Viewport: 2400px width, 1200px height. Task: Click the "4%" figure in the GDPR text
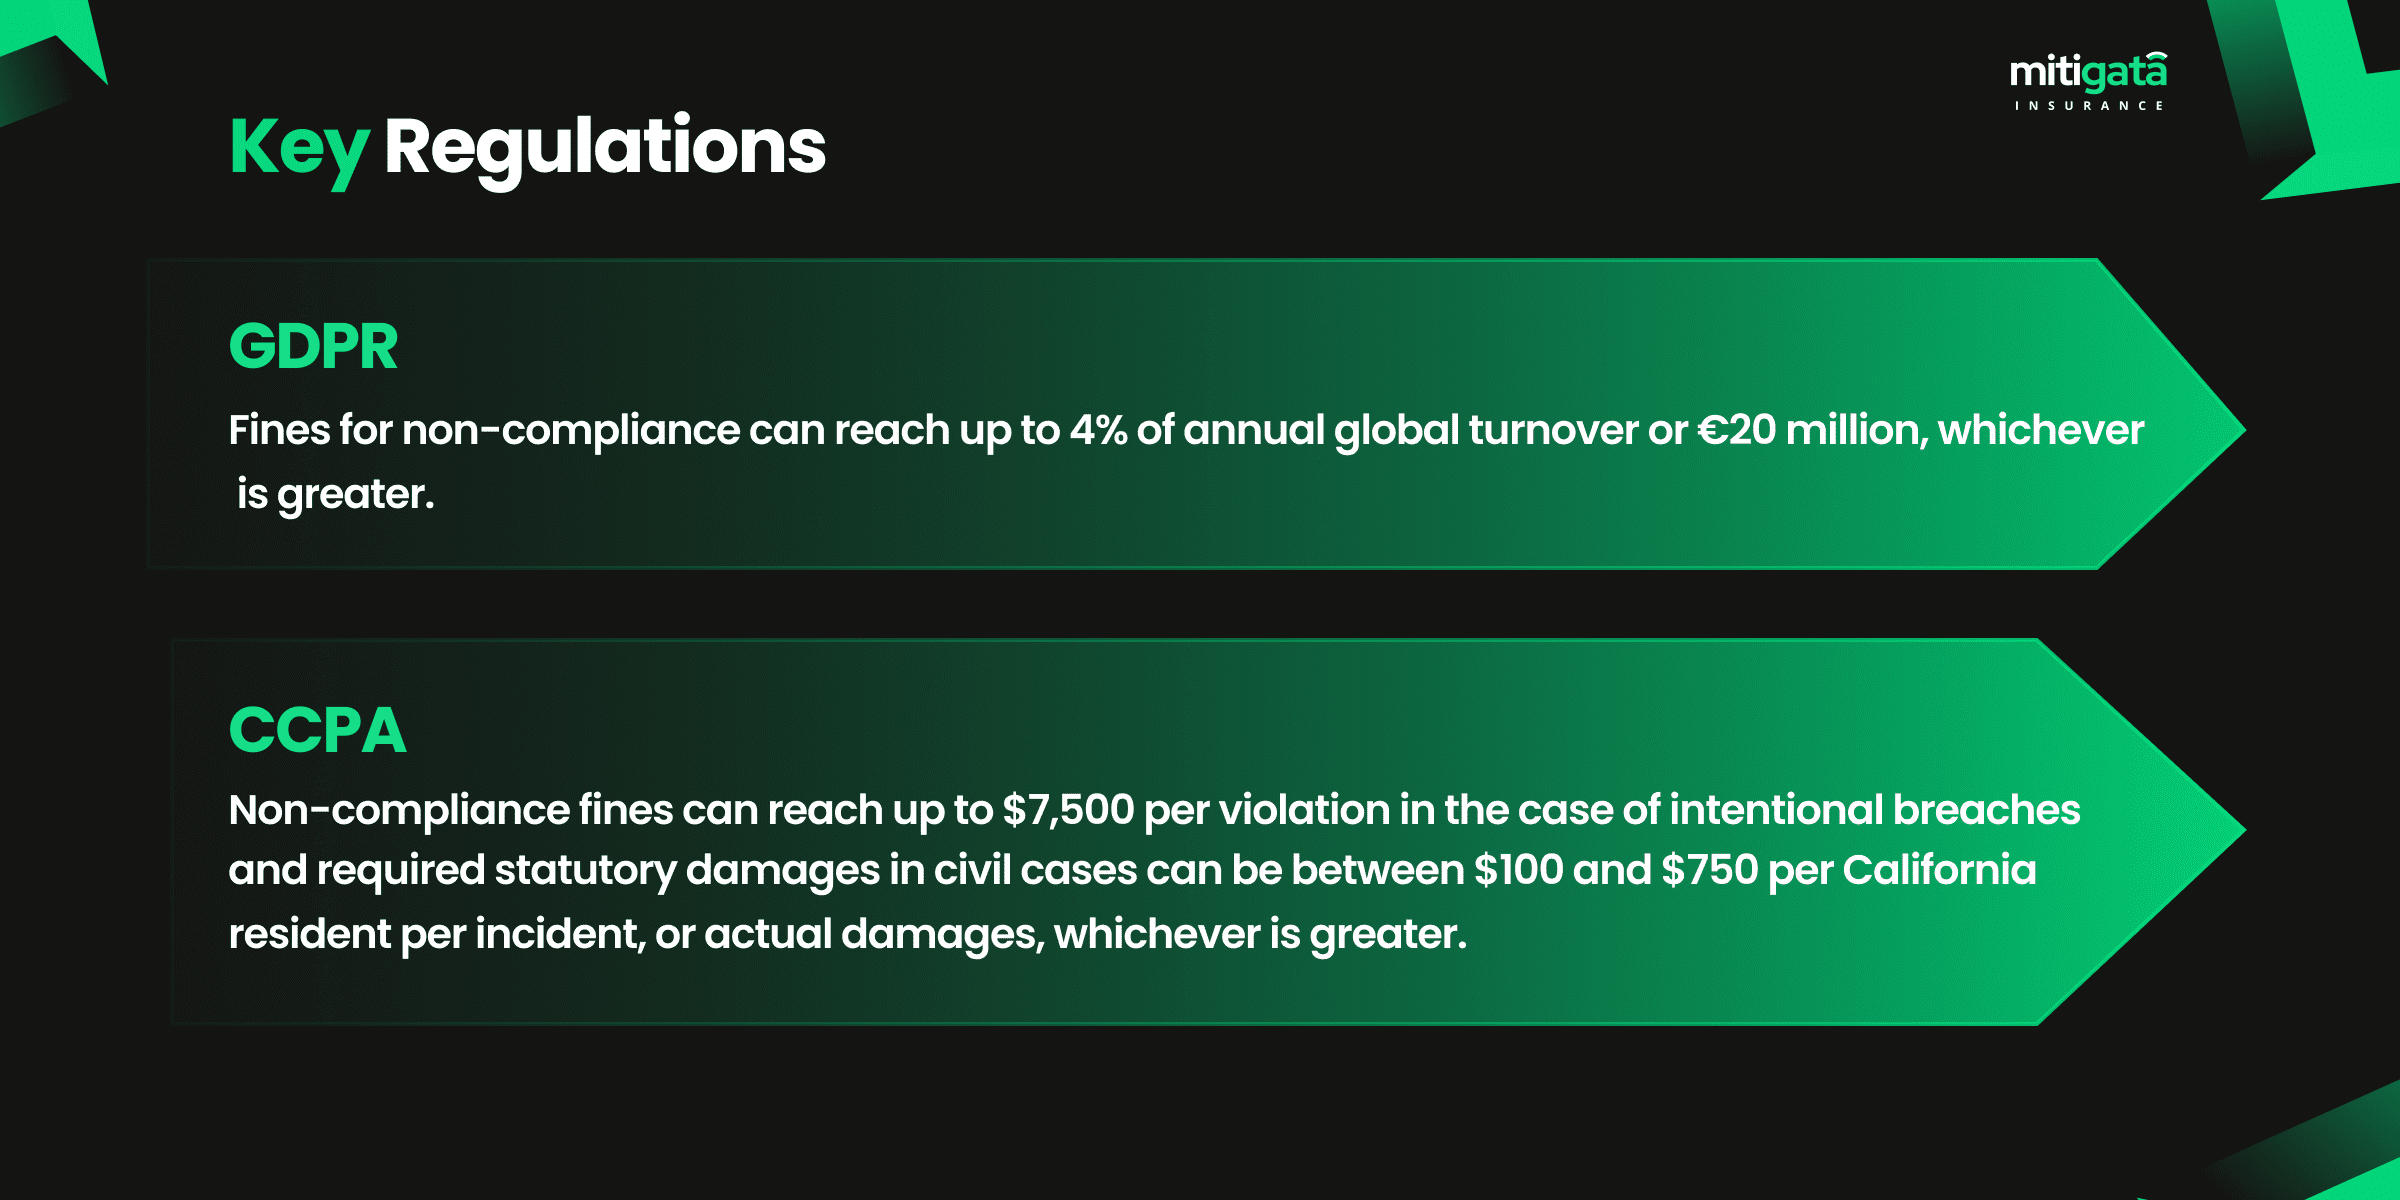coord(1098,430)
